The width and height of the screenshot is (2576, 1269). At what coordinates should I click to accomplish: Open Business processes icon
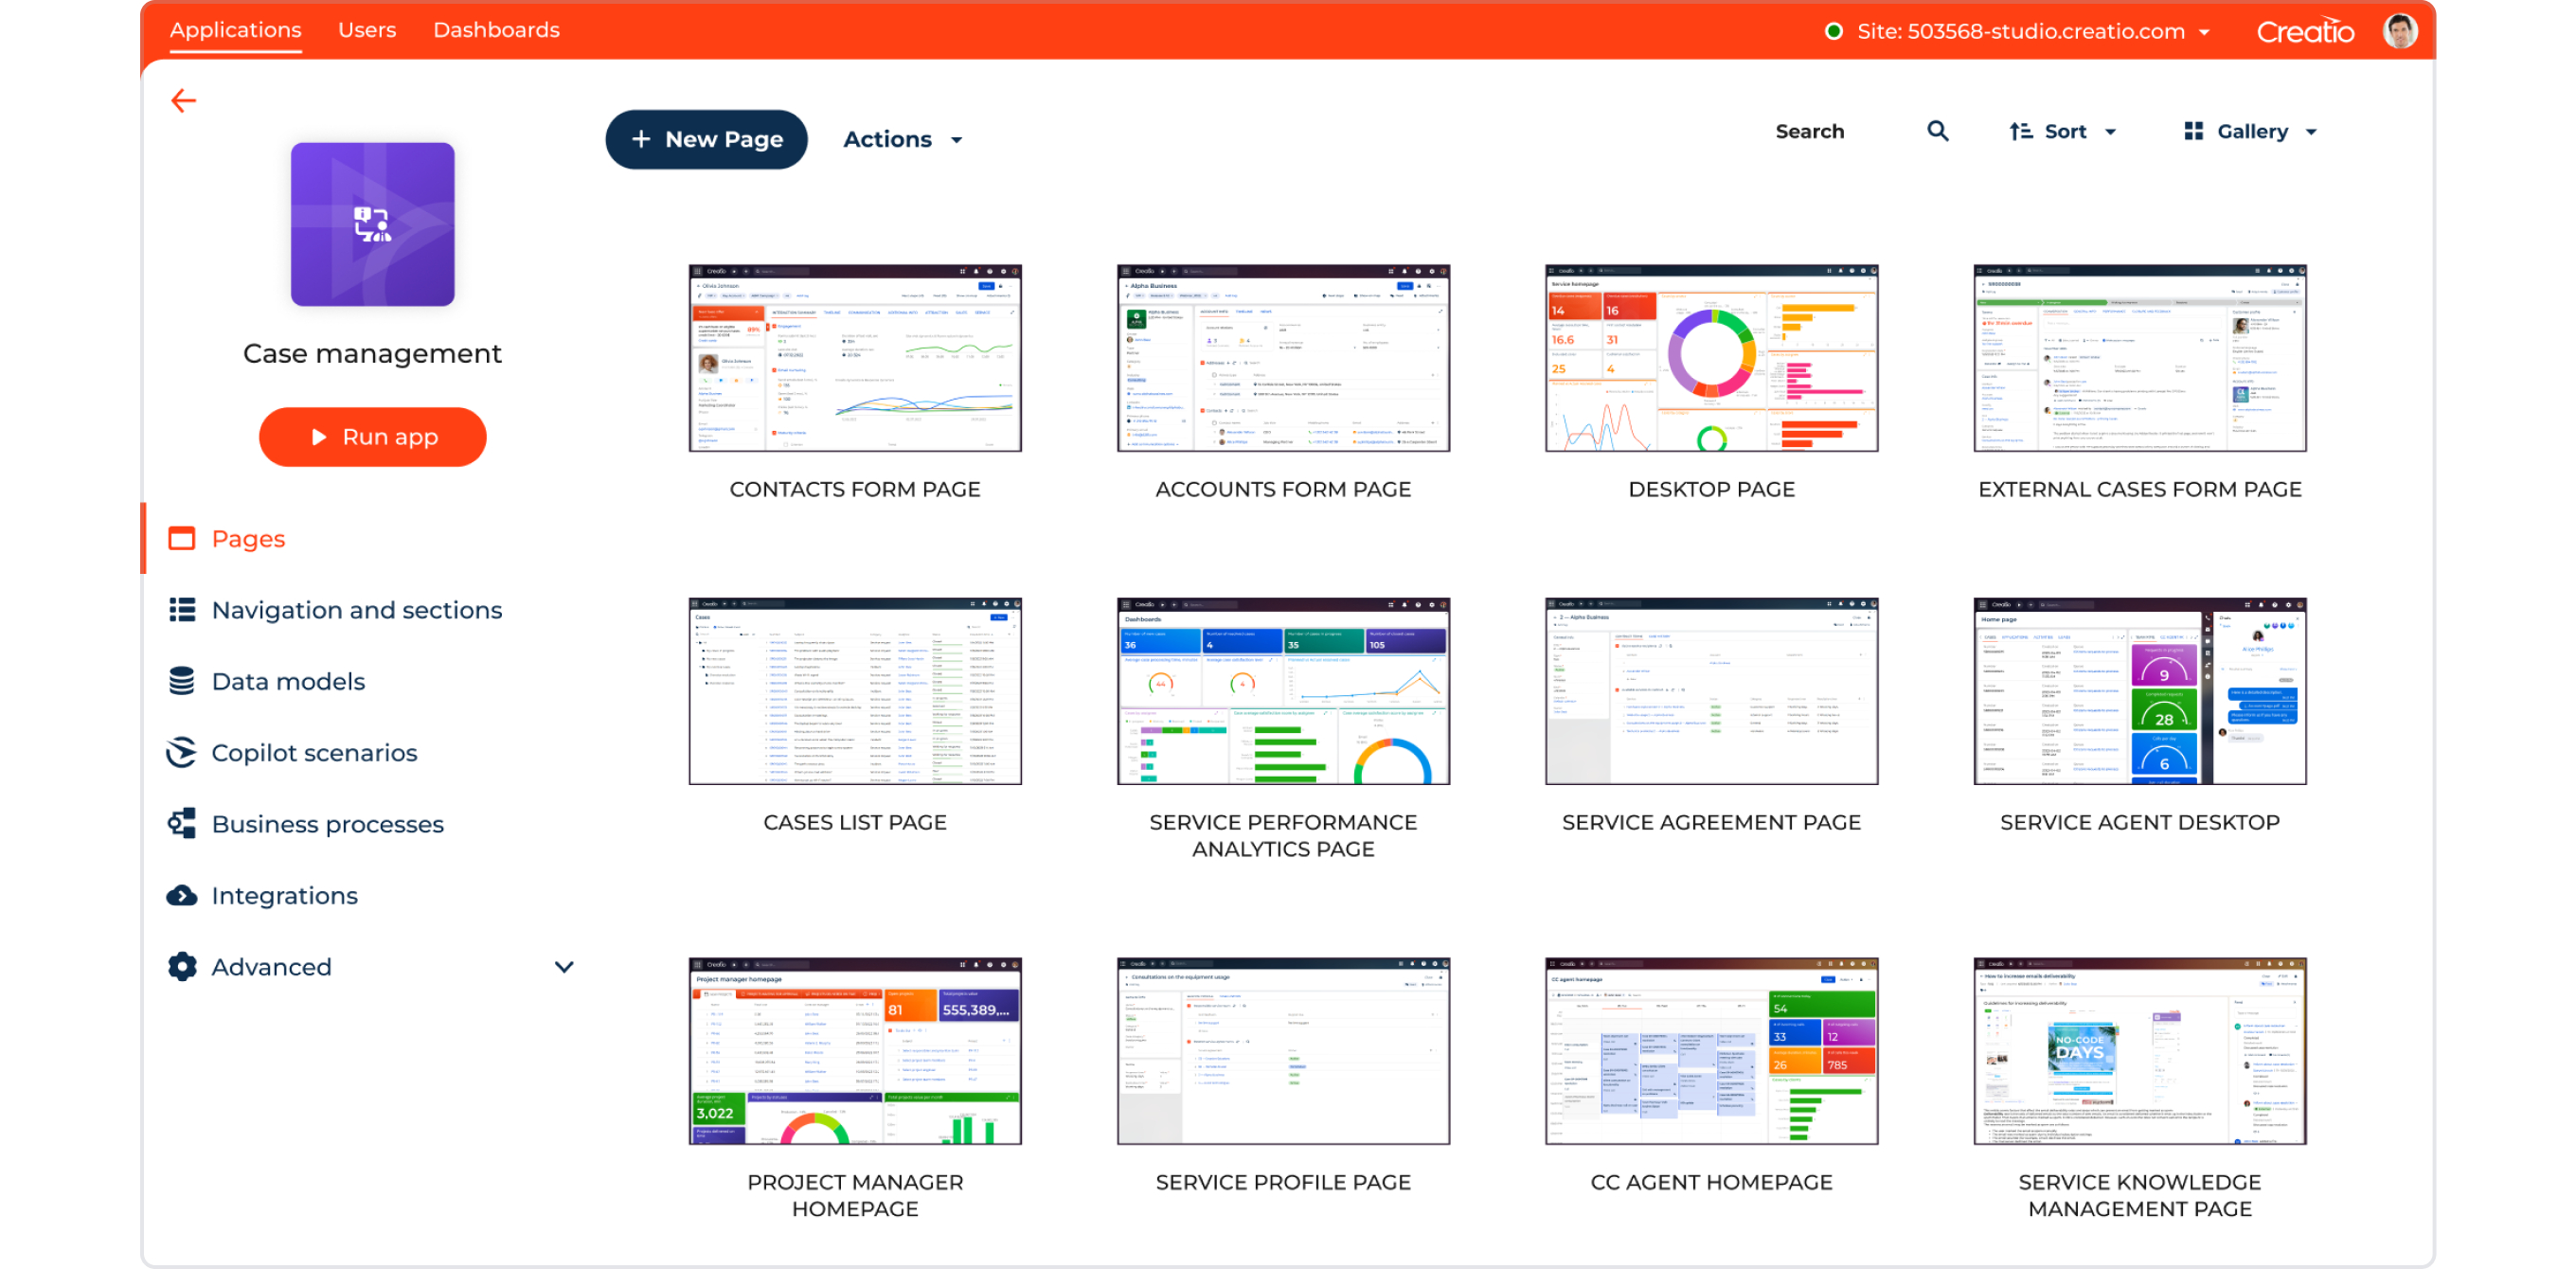pos(181,824)
